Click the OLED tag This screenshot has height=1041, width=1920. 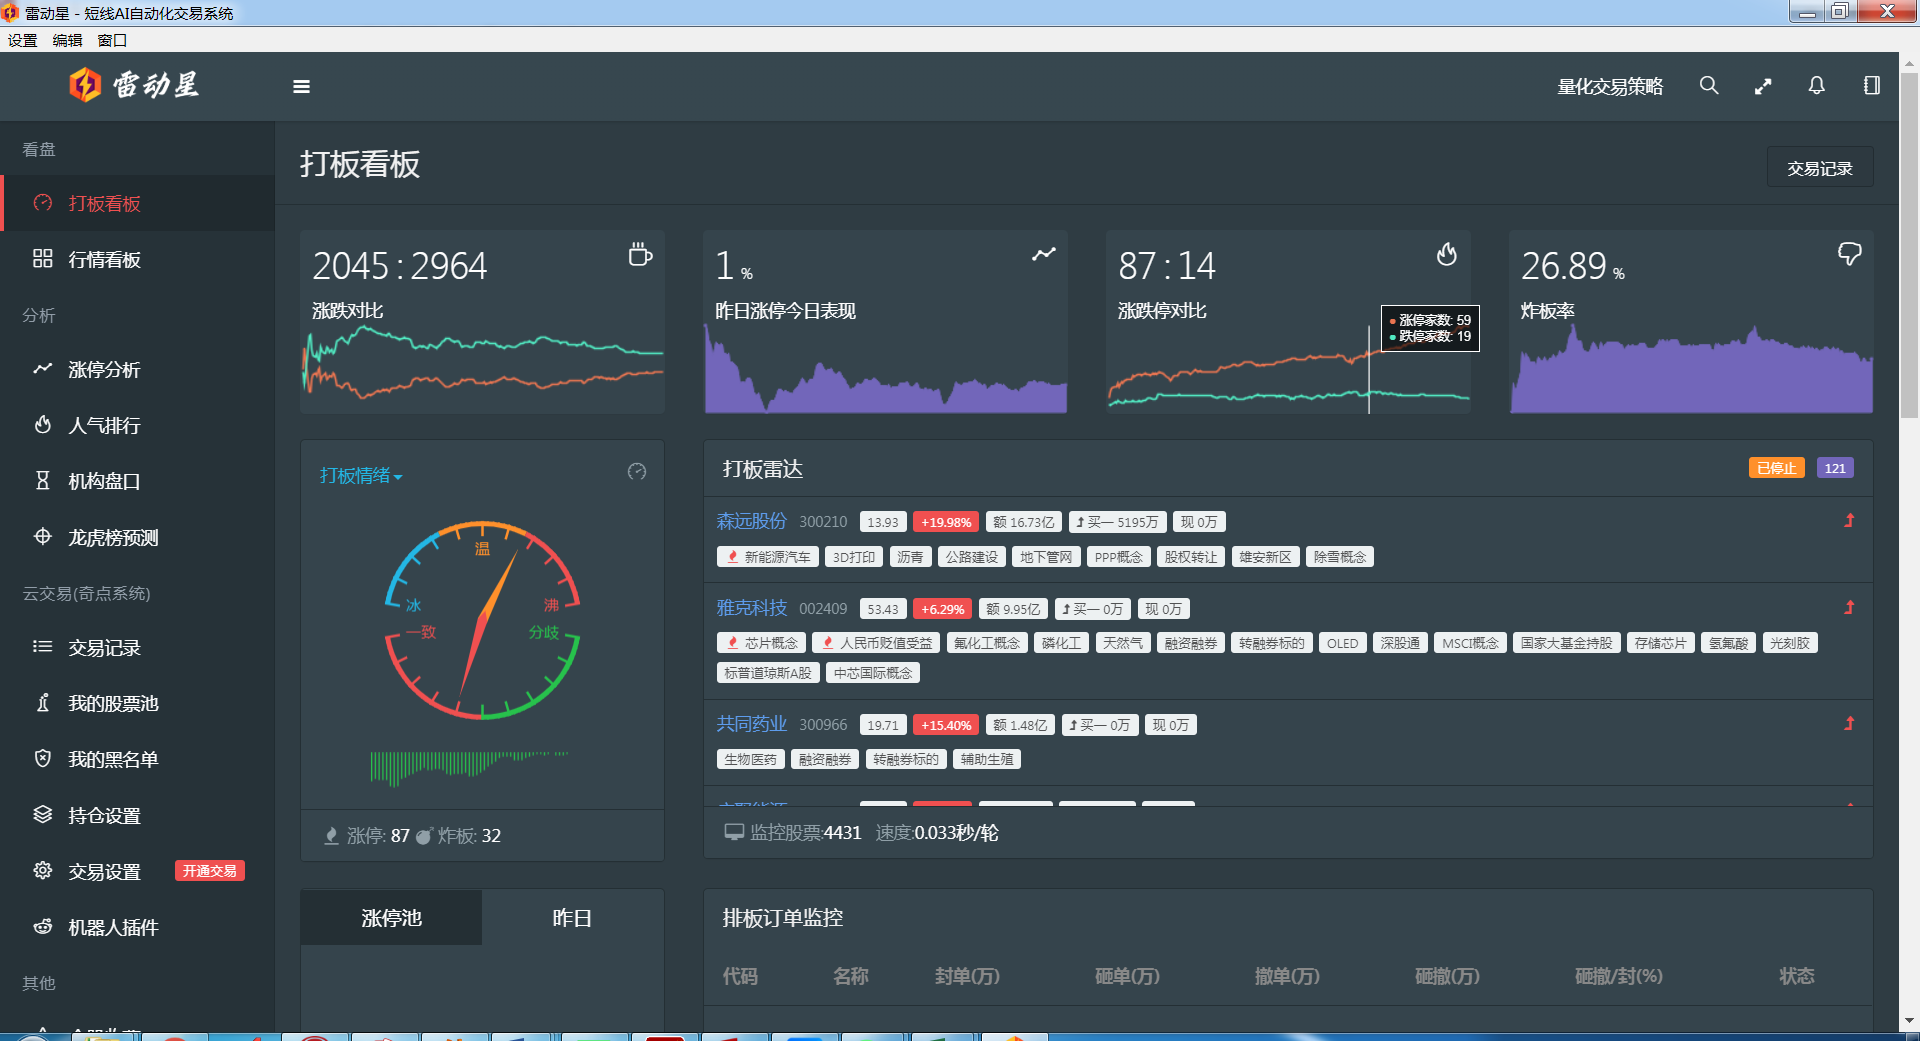pos(1342,643)
